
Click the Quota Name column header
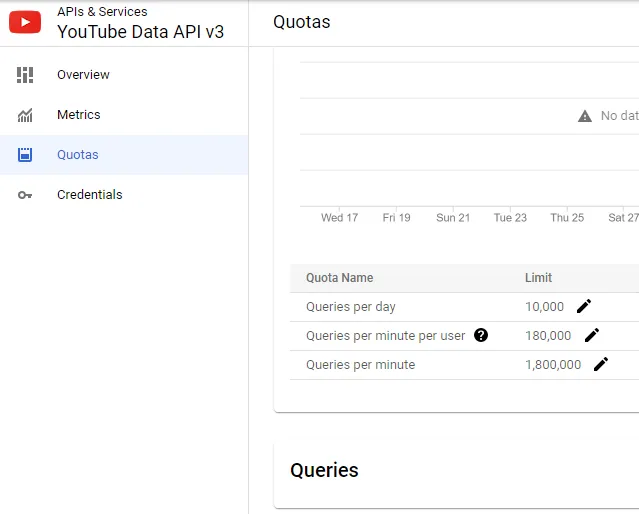[x=339, y=278]
